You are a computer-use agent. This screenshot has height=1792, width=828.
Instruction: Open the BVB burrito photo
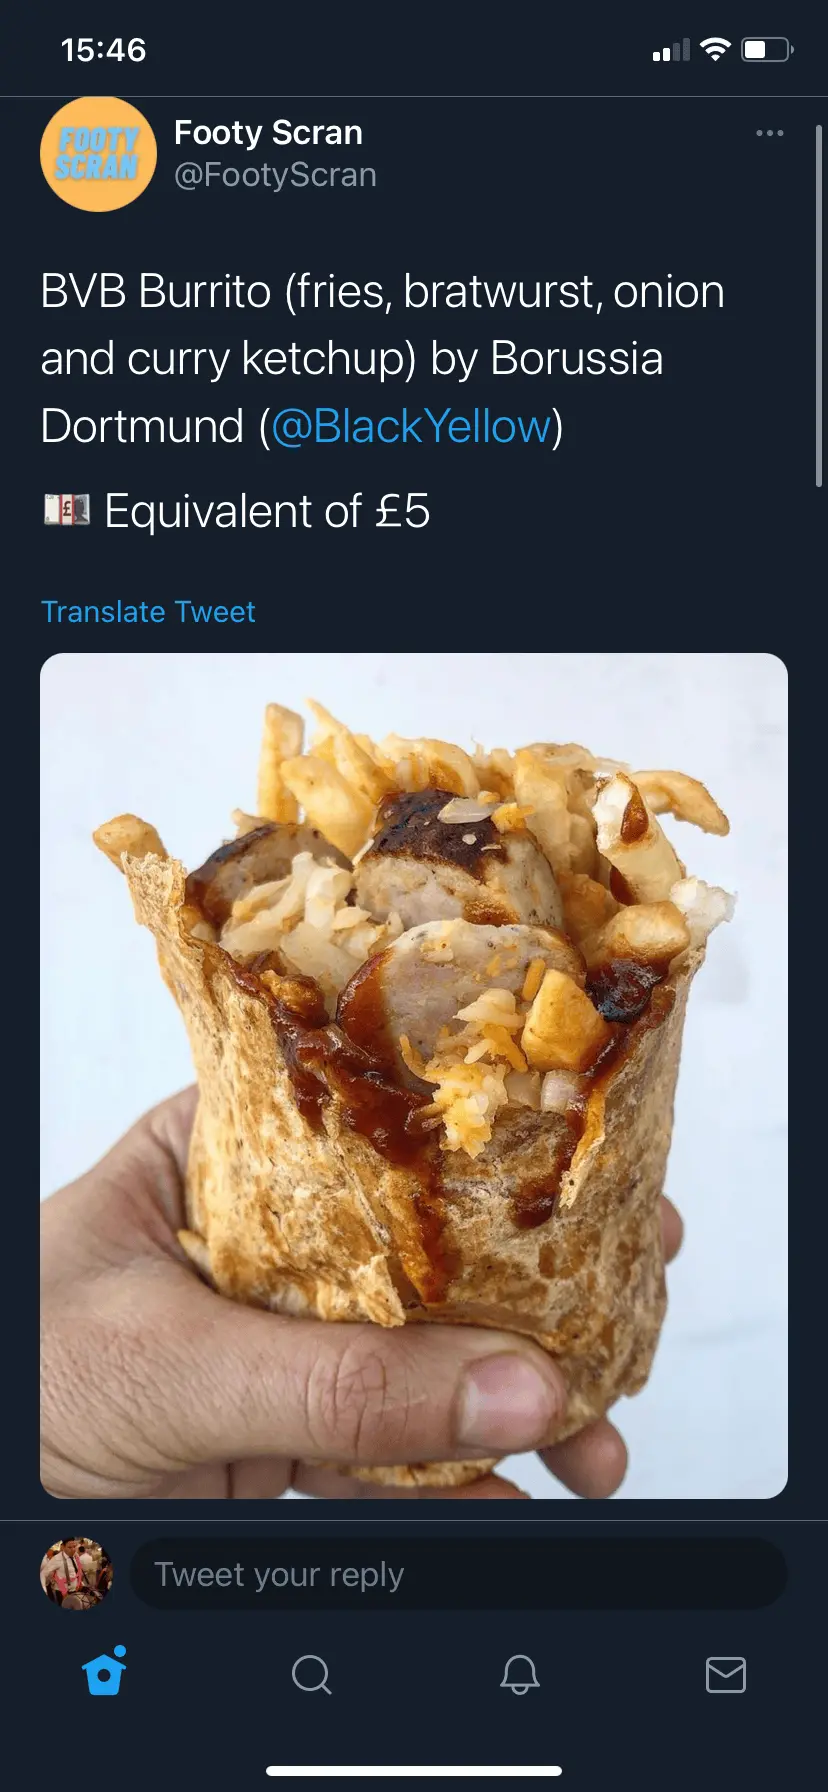tap(414, 1076)
